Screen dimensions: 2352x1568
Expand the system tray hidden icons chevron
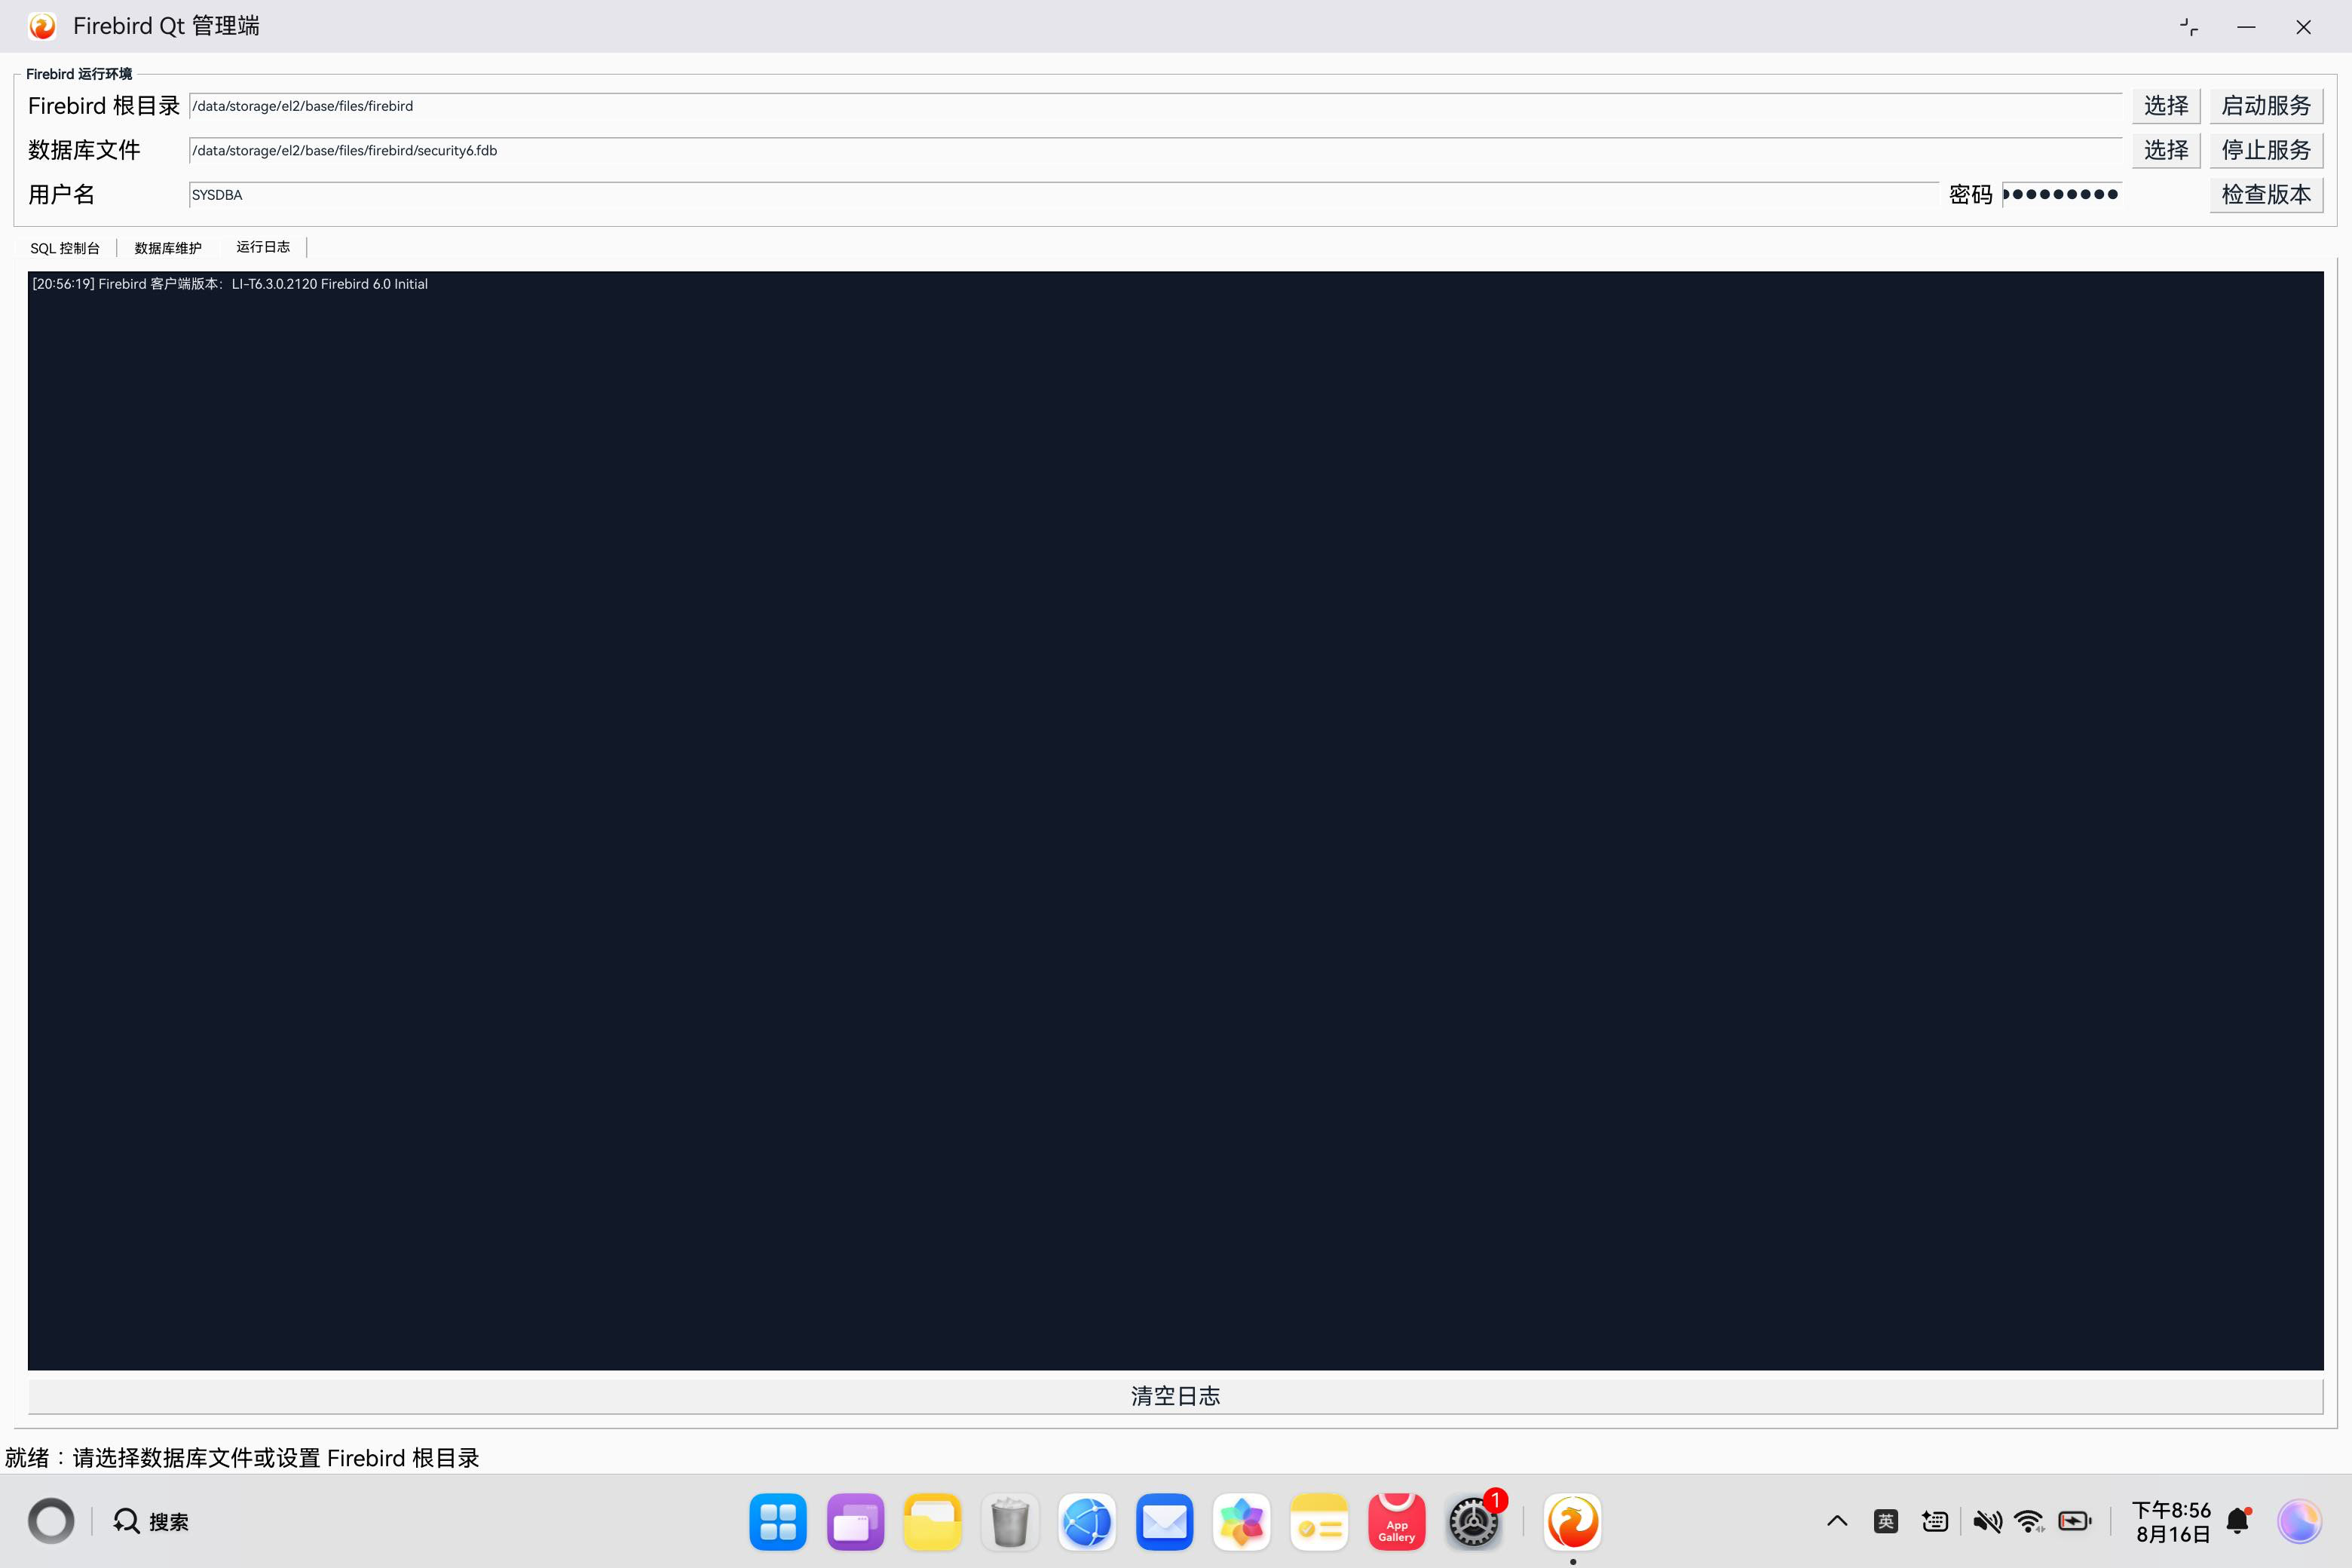pos(1837,1522)
